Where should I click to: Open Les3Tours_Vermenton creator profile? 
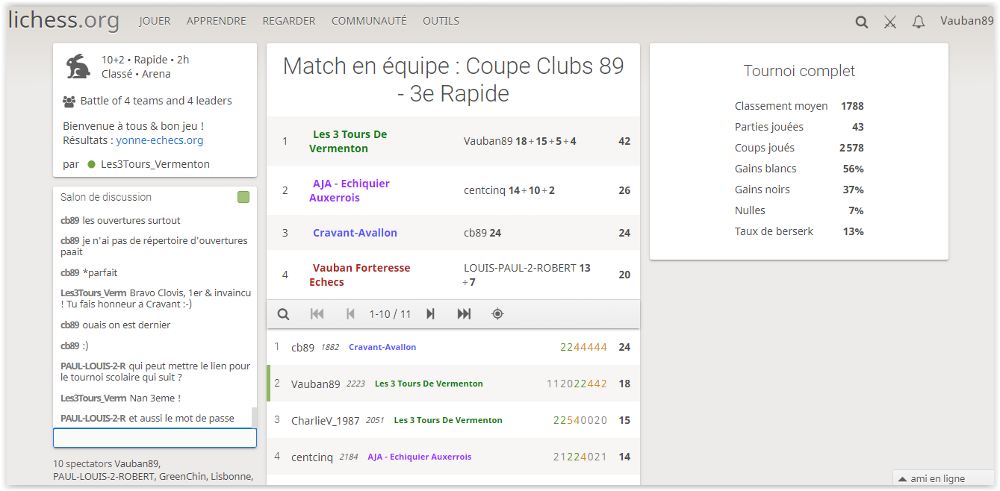click(x=155, y=165)
